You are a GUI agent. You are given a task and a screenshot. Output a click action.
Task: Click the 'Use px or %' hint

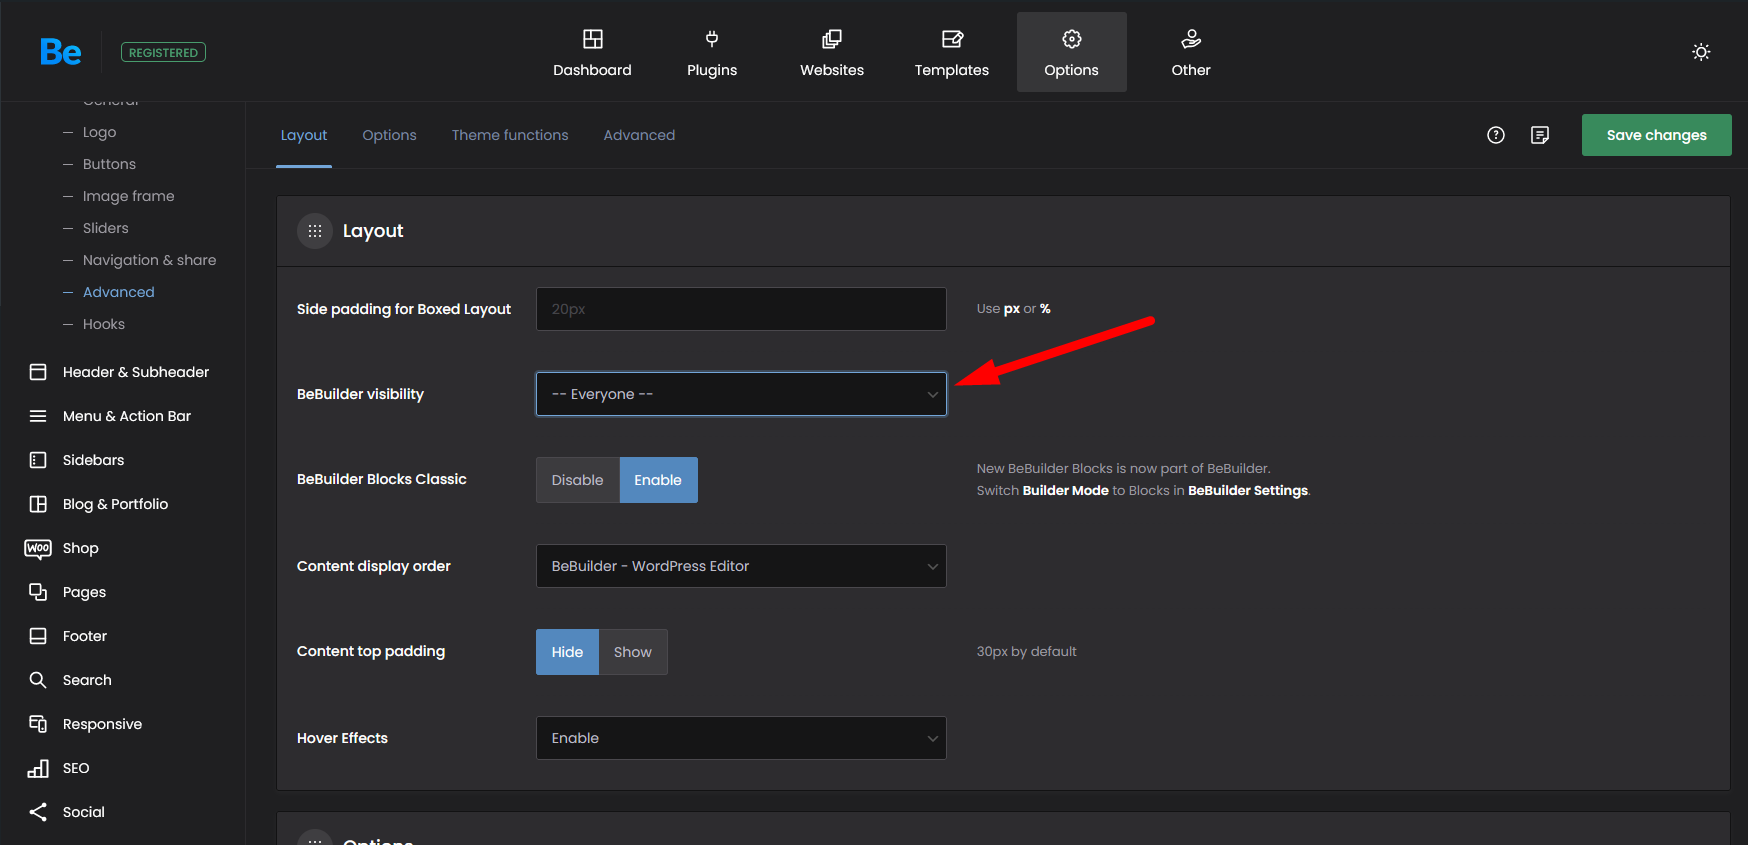1013,309
